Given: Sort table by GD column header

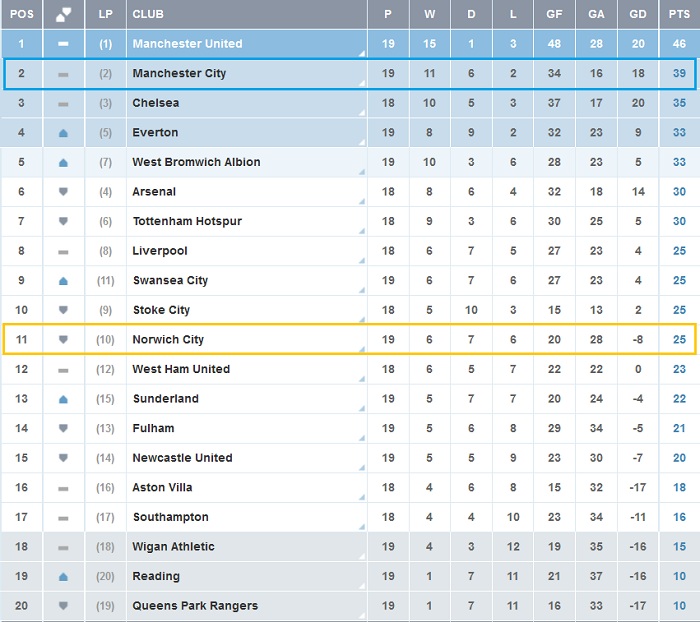Looking at the screenshot, I should [x=638, y=14].
